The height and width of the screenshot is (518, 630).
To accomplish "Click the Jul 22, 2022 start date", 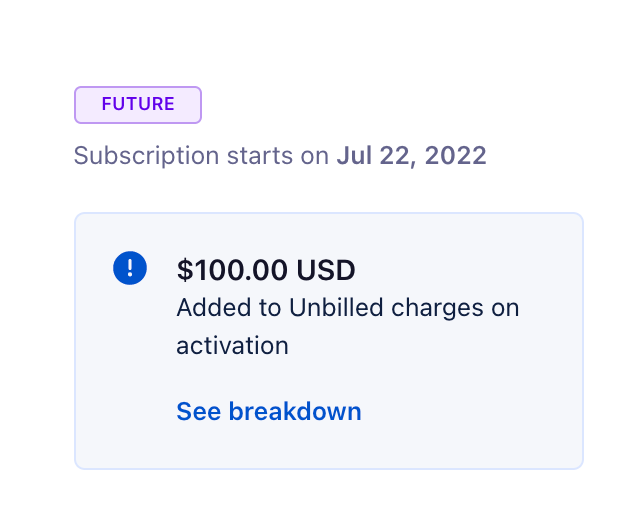I will pyautogui.click(x=411, y=156).
